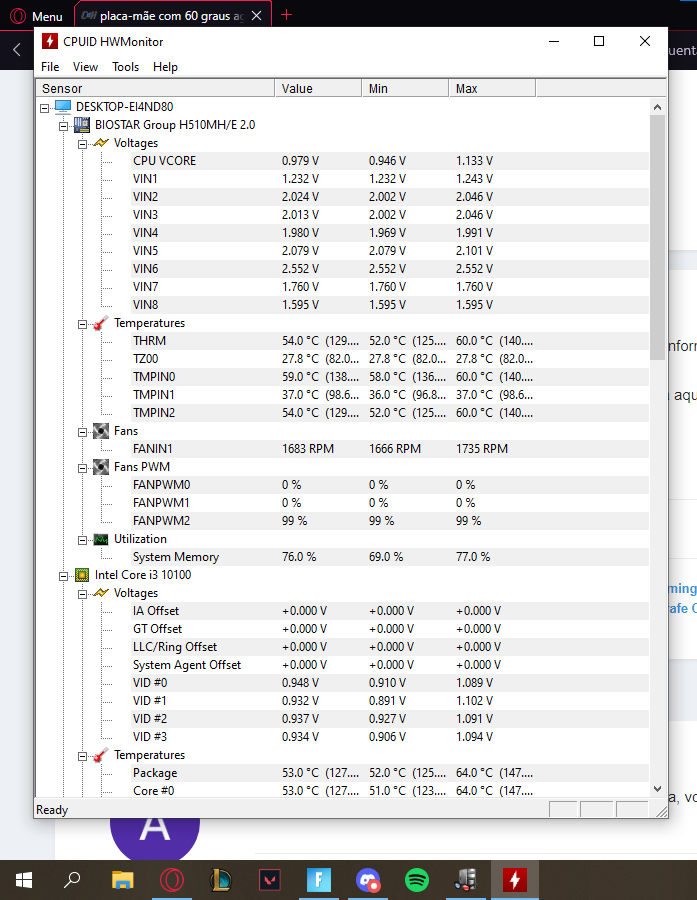This screenshot has height=900, width=697.
Task: Click the Opera Menu button text
Action: click(x=47, y=17)
